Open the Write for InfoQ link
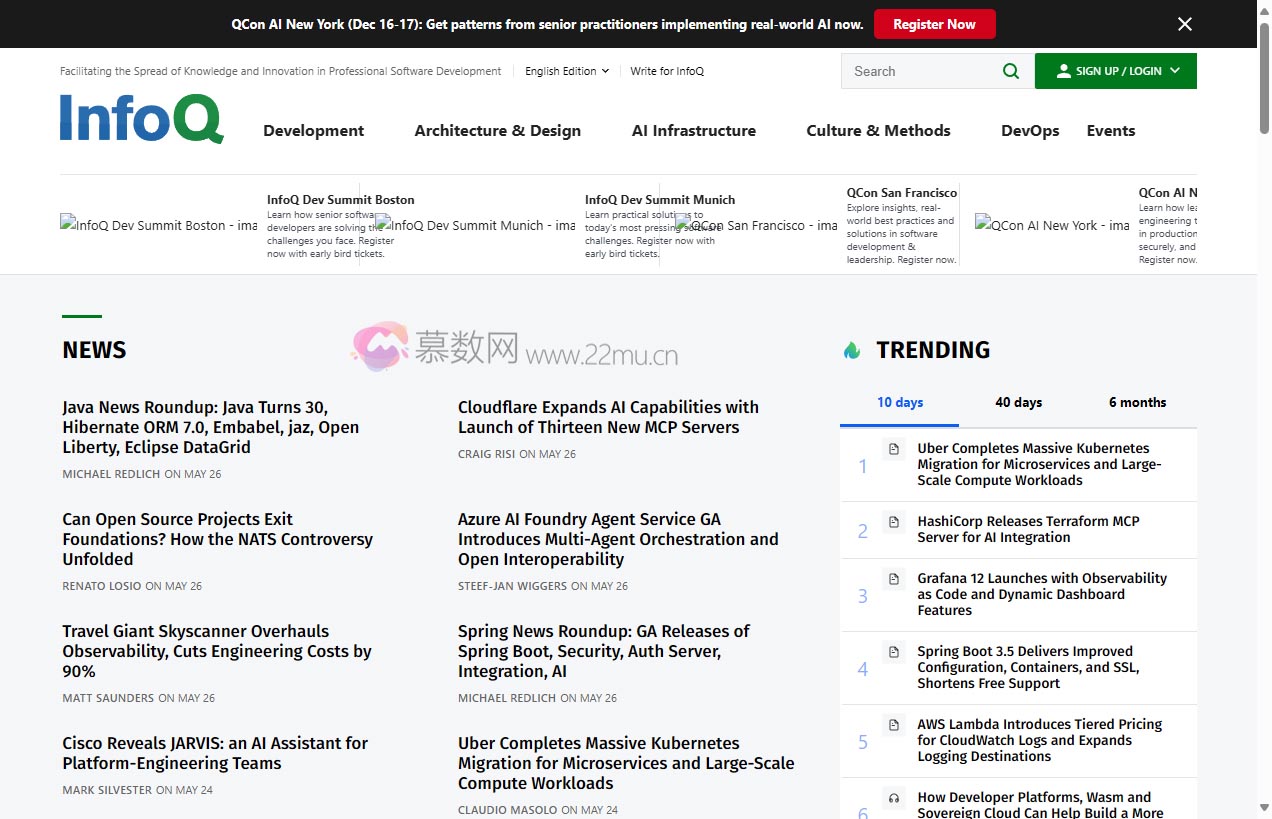1272x819 pixels. click(667, 71)
